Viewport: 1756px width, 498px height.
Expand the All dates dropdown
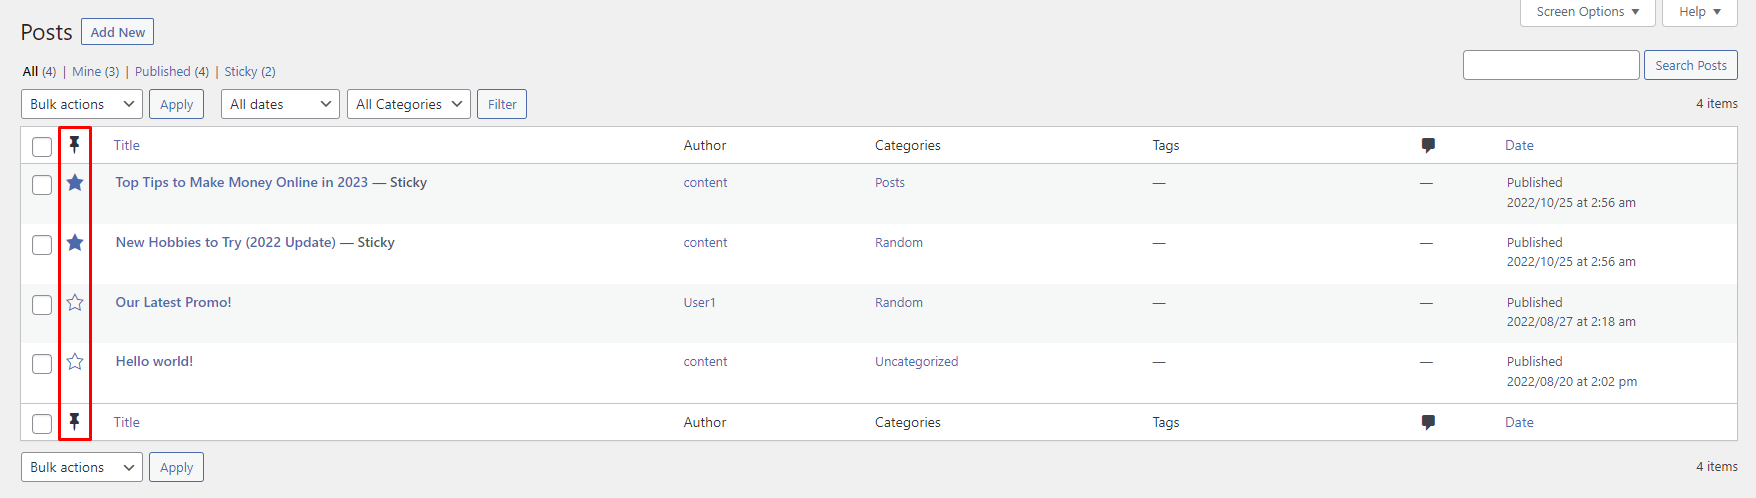click(281, 104)
